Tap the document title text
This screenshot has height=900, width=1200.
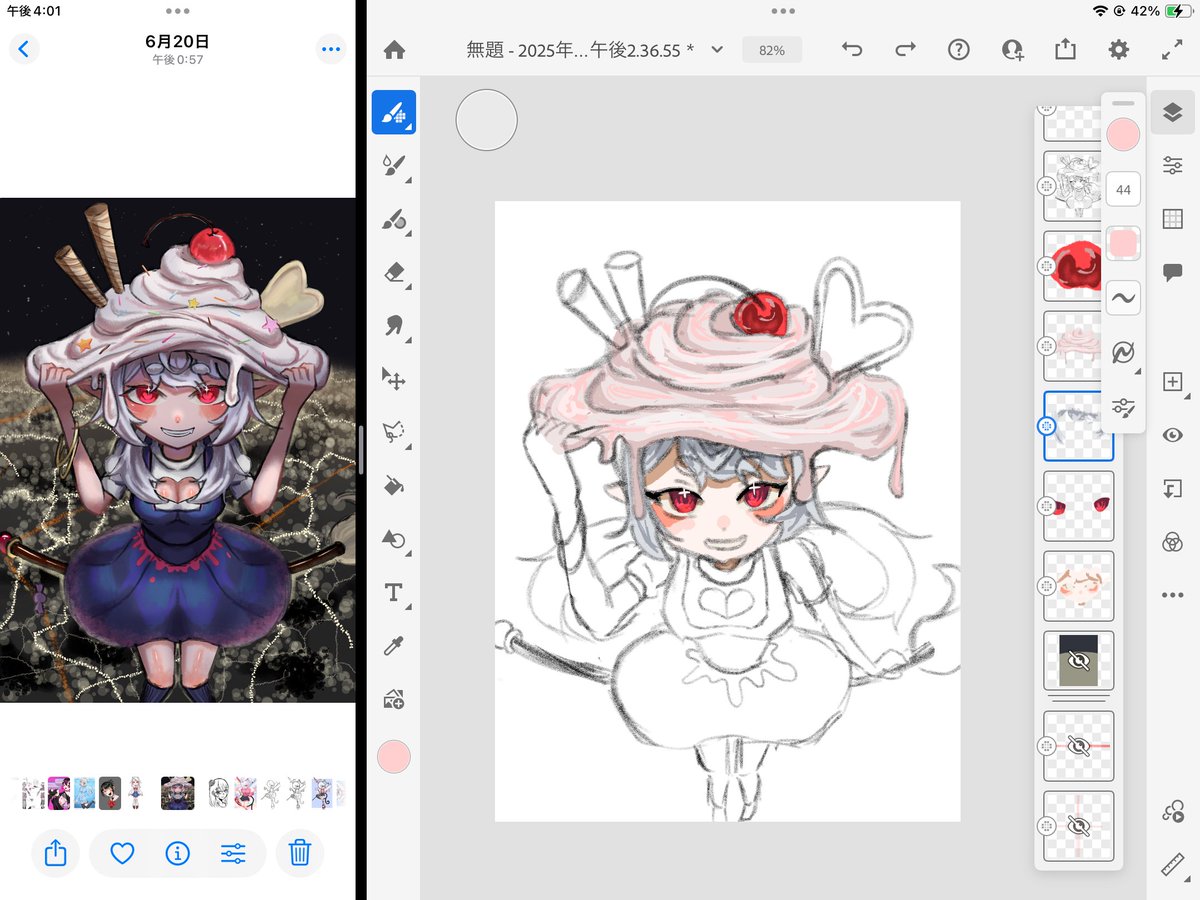coord(580,50)
